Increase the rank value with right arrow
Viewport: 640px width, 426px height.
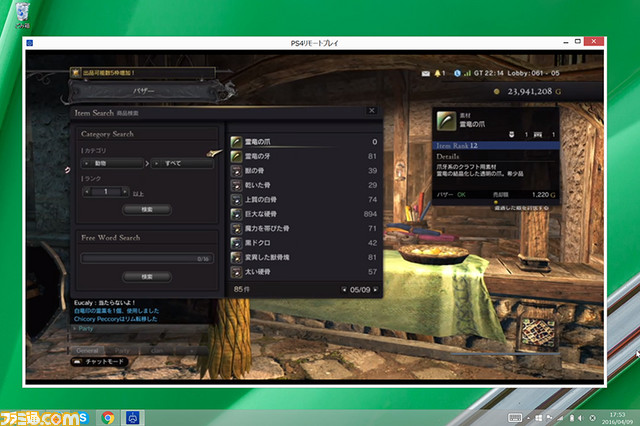(x=125, y=191)
